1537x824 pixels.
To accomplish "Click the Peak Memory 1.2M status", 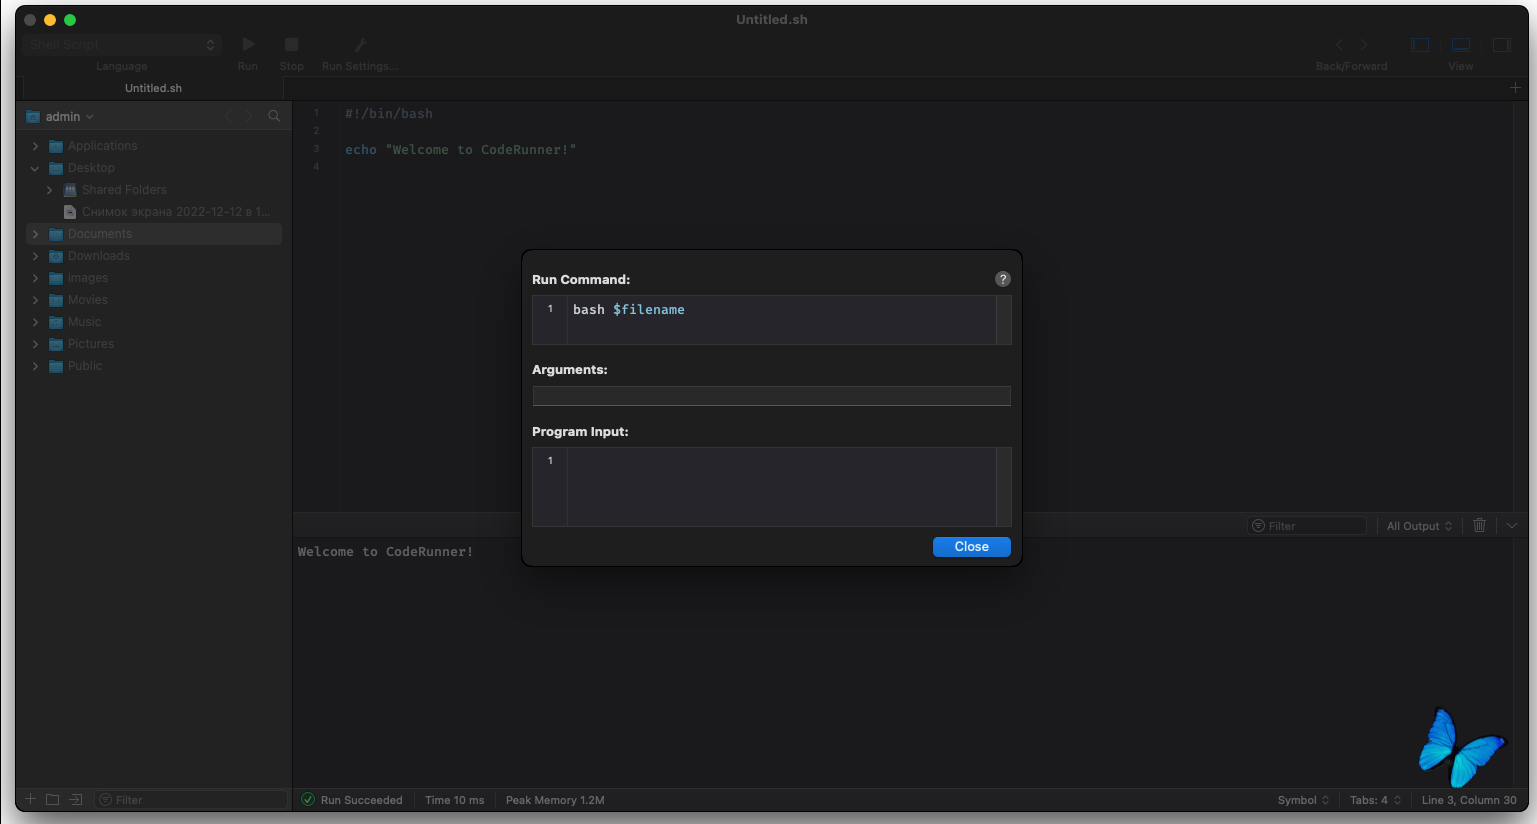I will [555, 800].
